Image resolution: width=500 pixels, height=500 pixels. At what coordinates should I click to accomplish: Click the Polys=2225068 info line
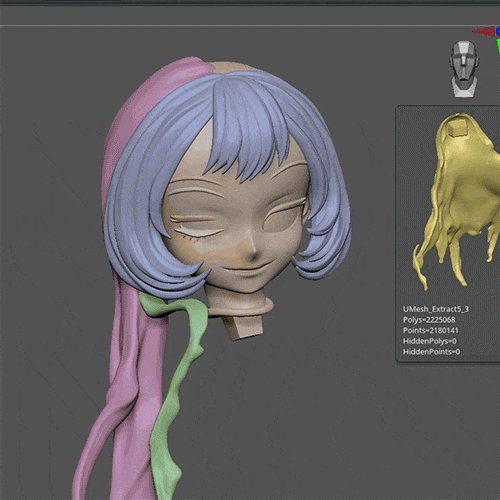429,320
